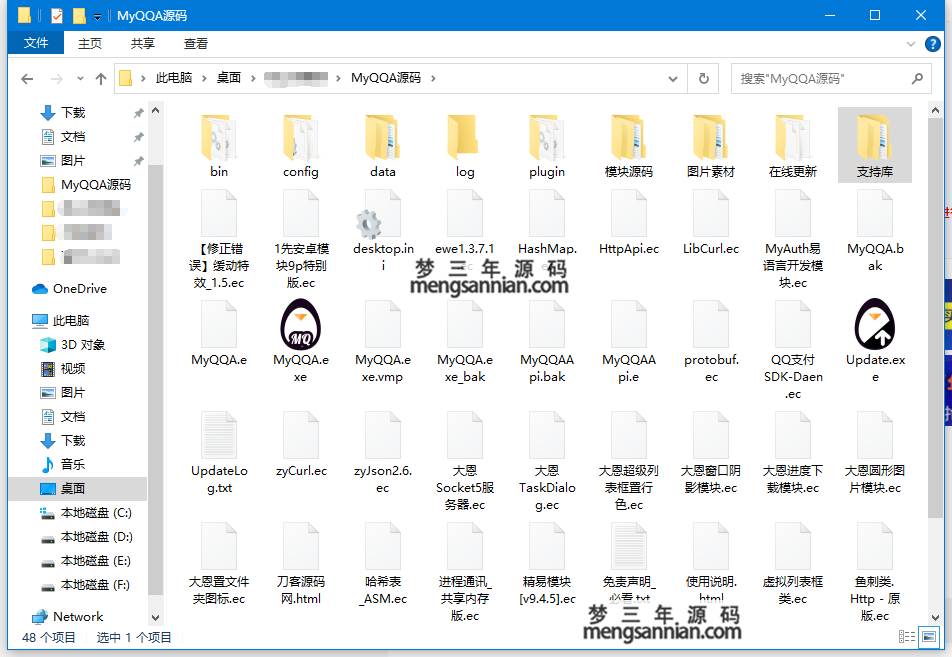Select MyQQA.e source file
Viewport: 952px width, 657px height.
coord(219,333)
